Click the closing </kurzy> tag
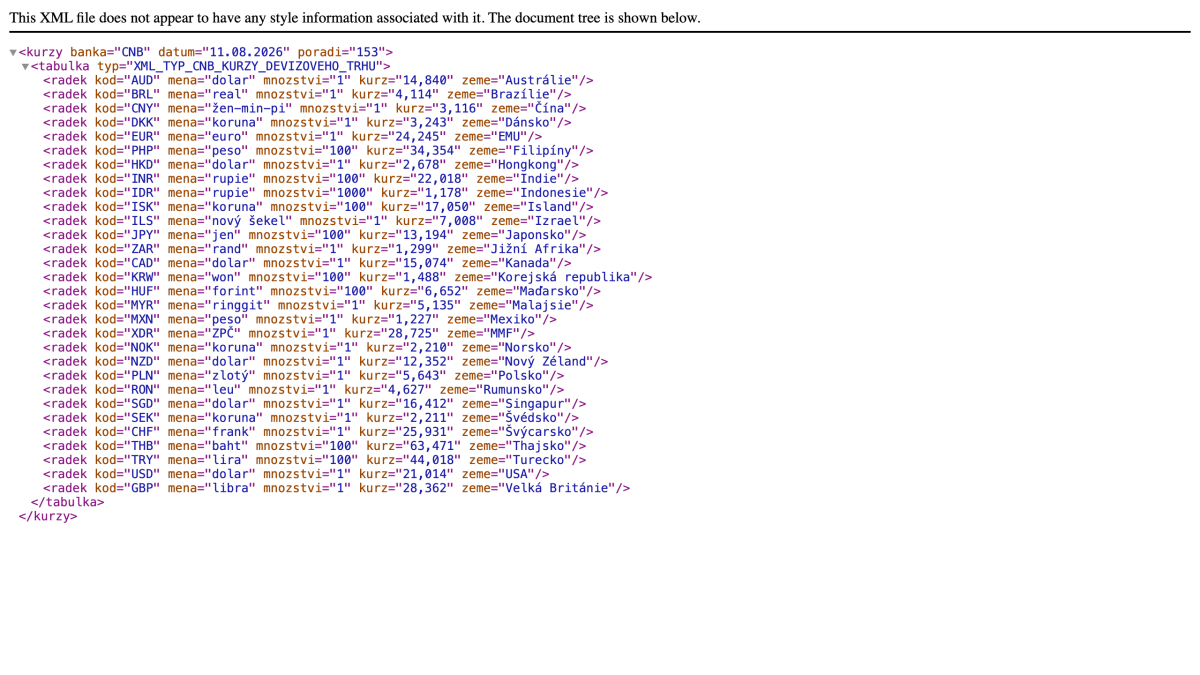This screenshot has height=675, width=1200. [x=48, y=516]
